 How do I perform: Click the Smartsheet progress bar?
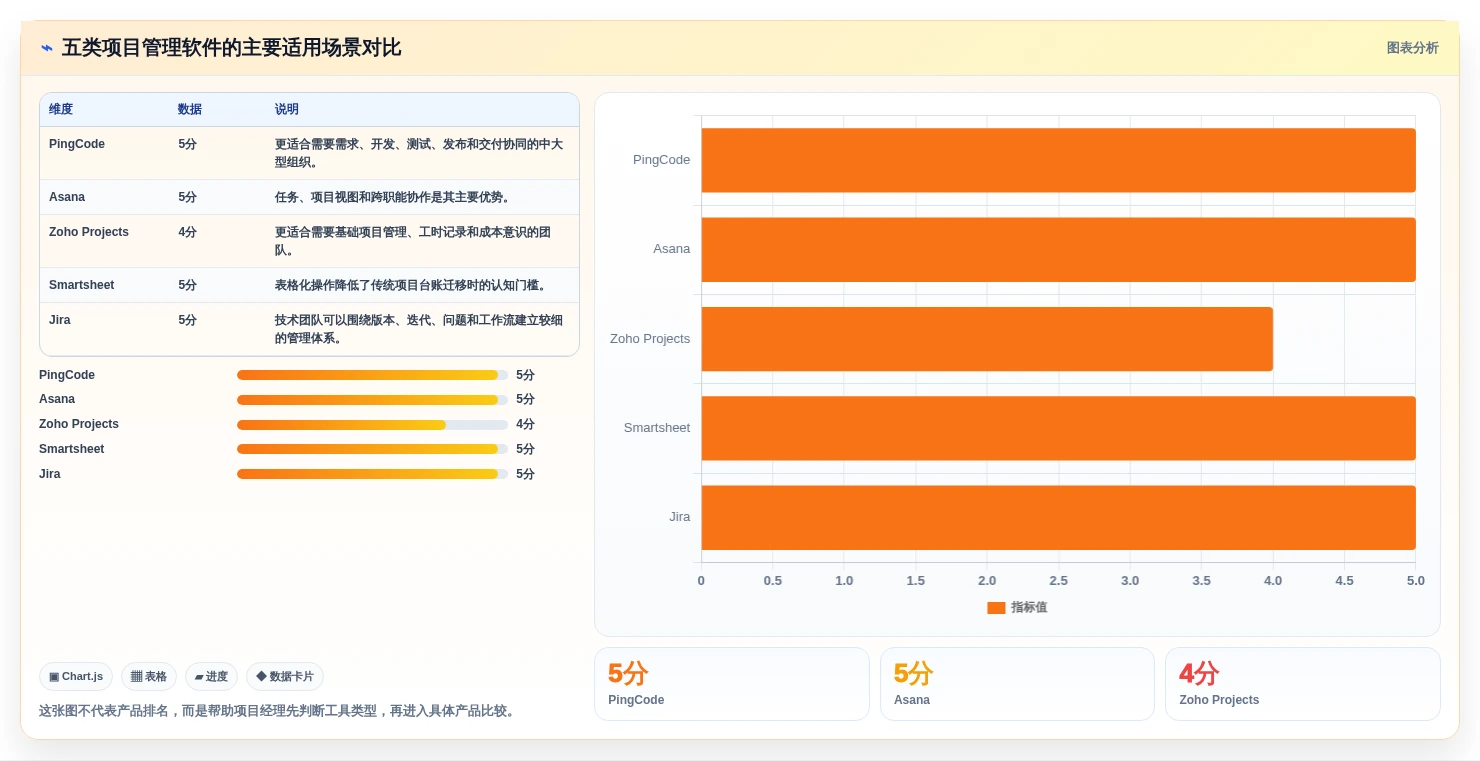tap(372, 449)
